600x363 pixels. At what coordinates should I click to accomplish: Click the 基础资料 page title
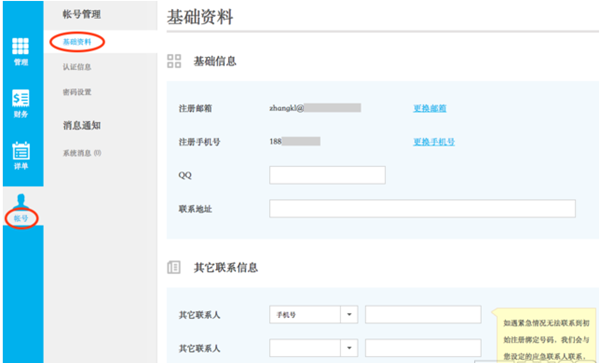[200, 17]
